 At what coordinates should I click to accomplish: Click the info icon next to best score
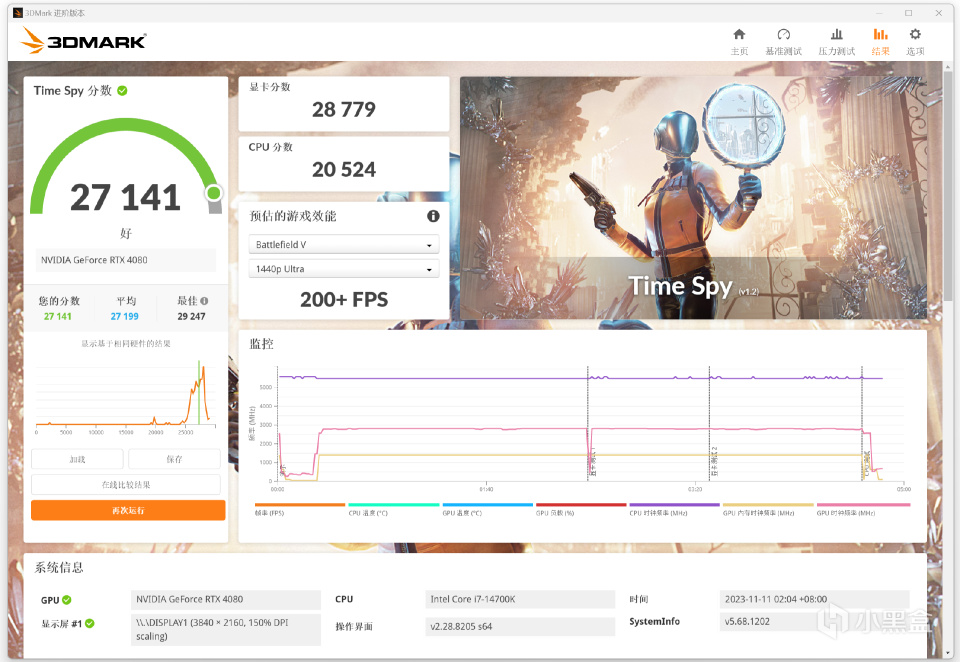tap(204, 301)
